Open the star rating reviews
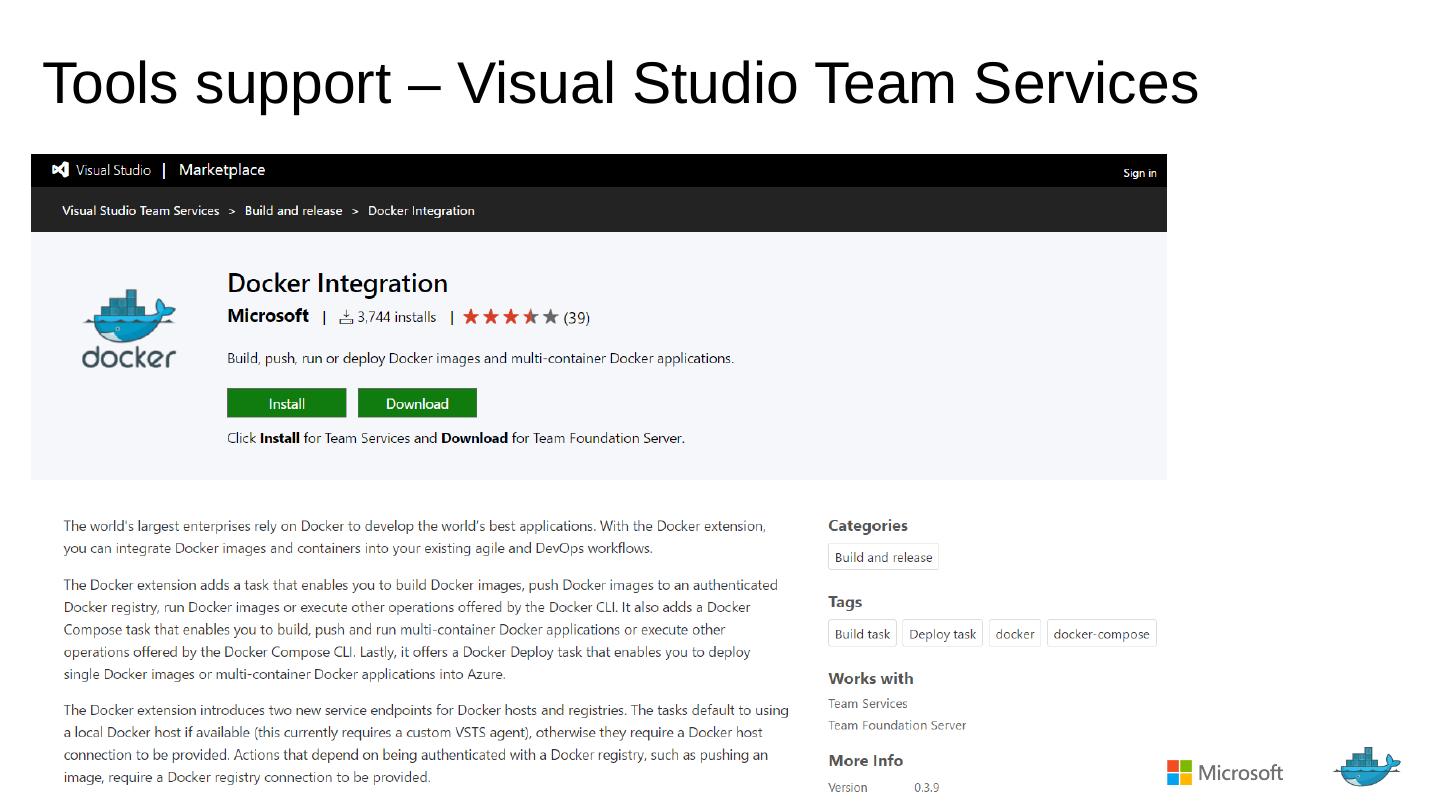Viewport: 1441px width, 811px height. pos(510,317)
